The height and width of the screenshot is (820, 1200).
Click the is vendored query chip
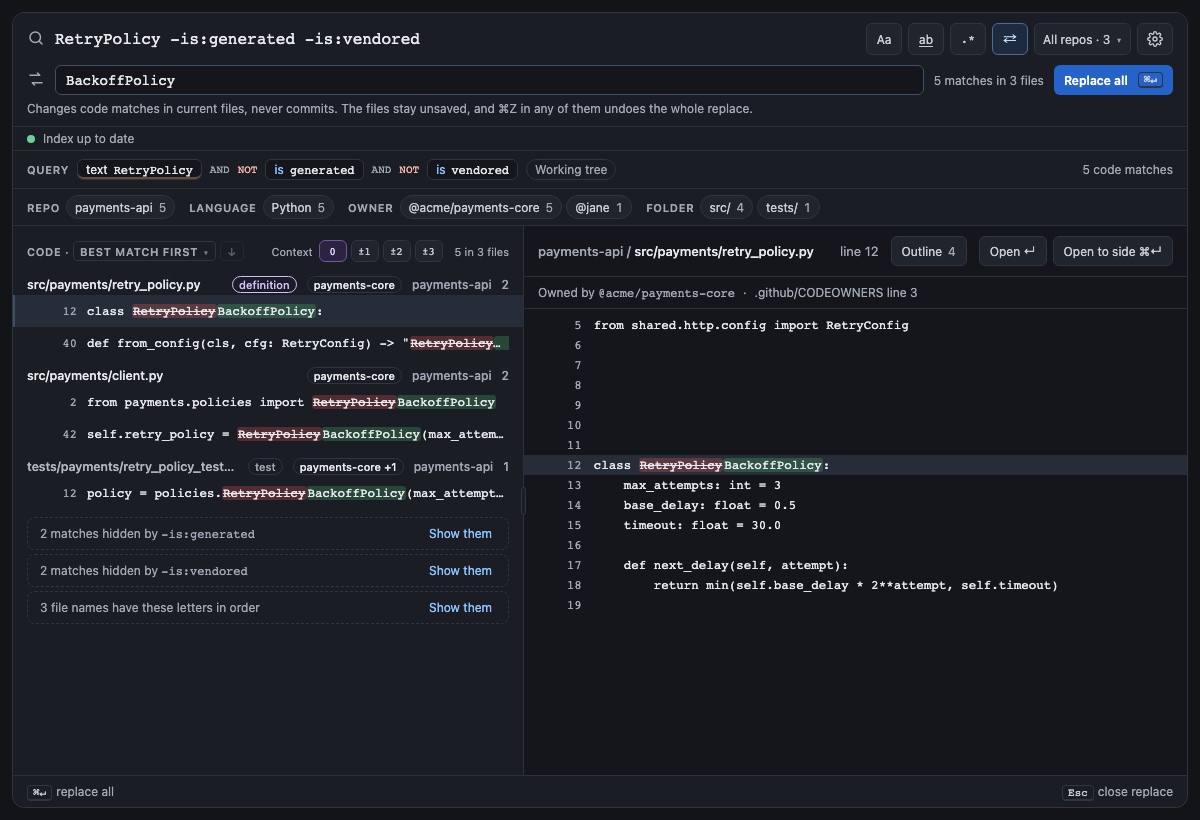[472, 170]
